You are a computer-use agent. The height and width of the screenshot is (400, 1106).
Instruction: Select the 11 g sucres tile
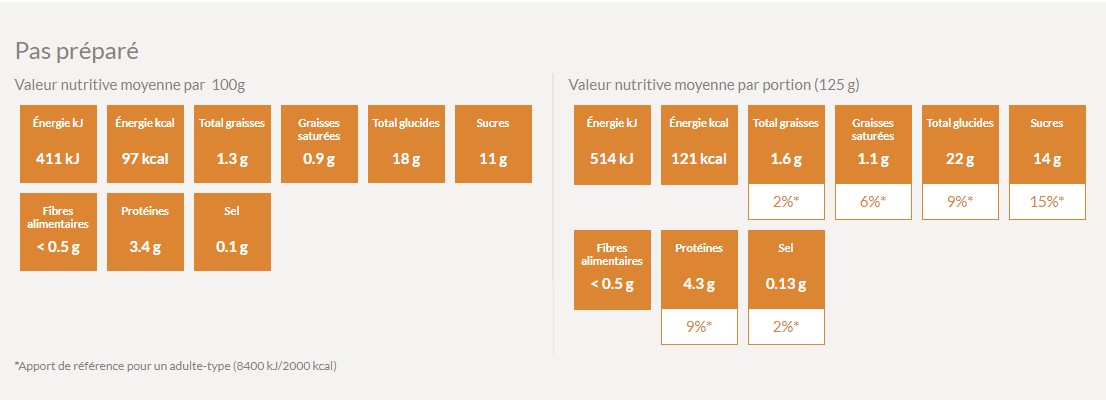[493, 144]
